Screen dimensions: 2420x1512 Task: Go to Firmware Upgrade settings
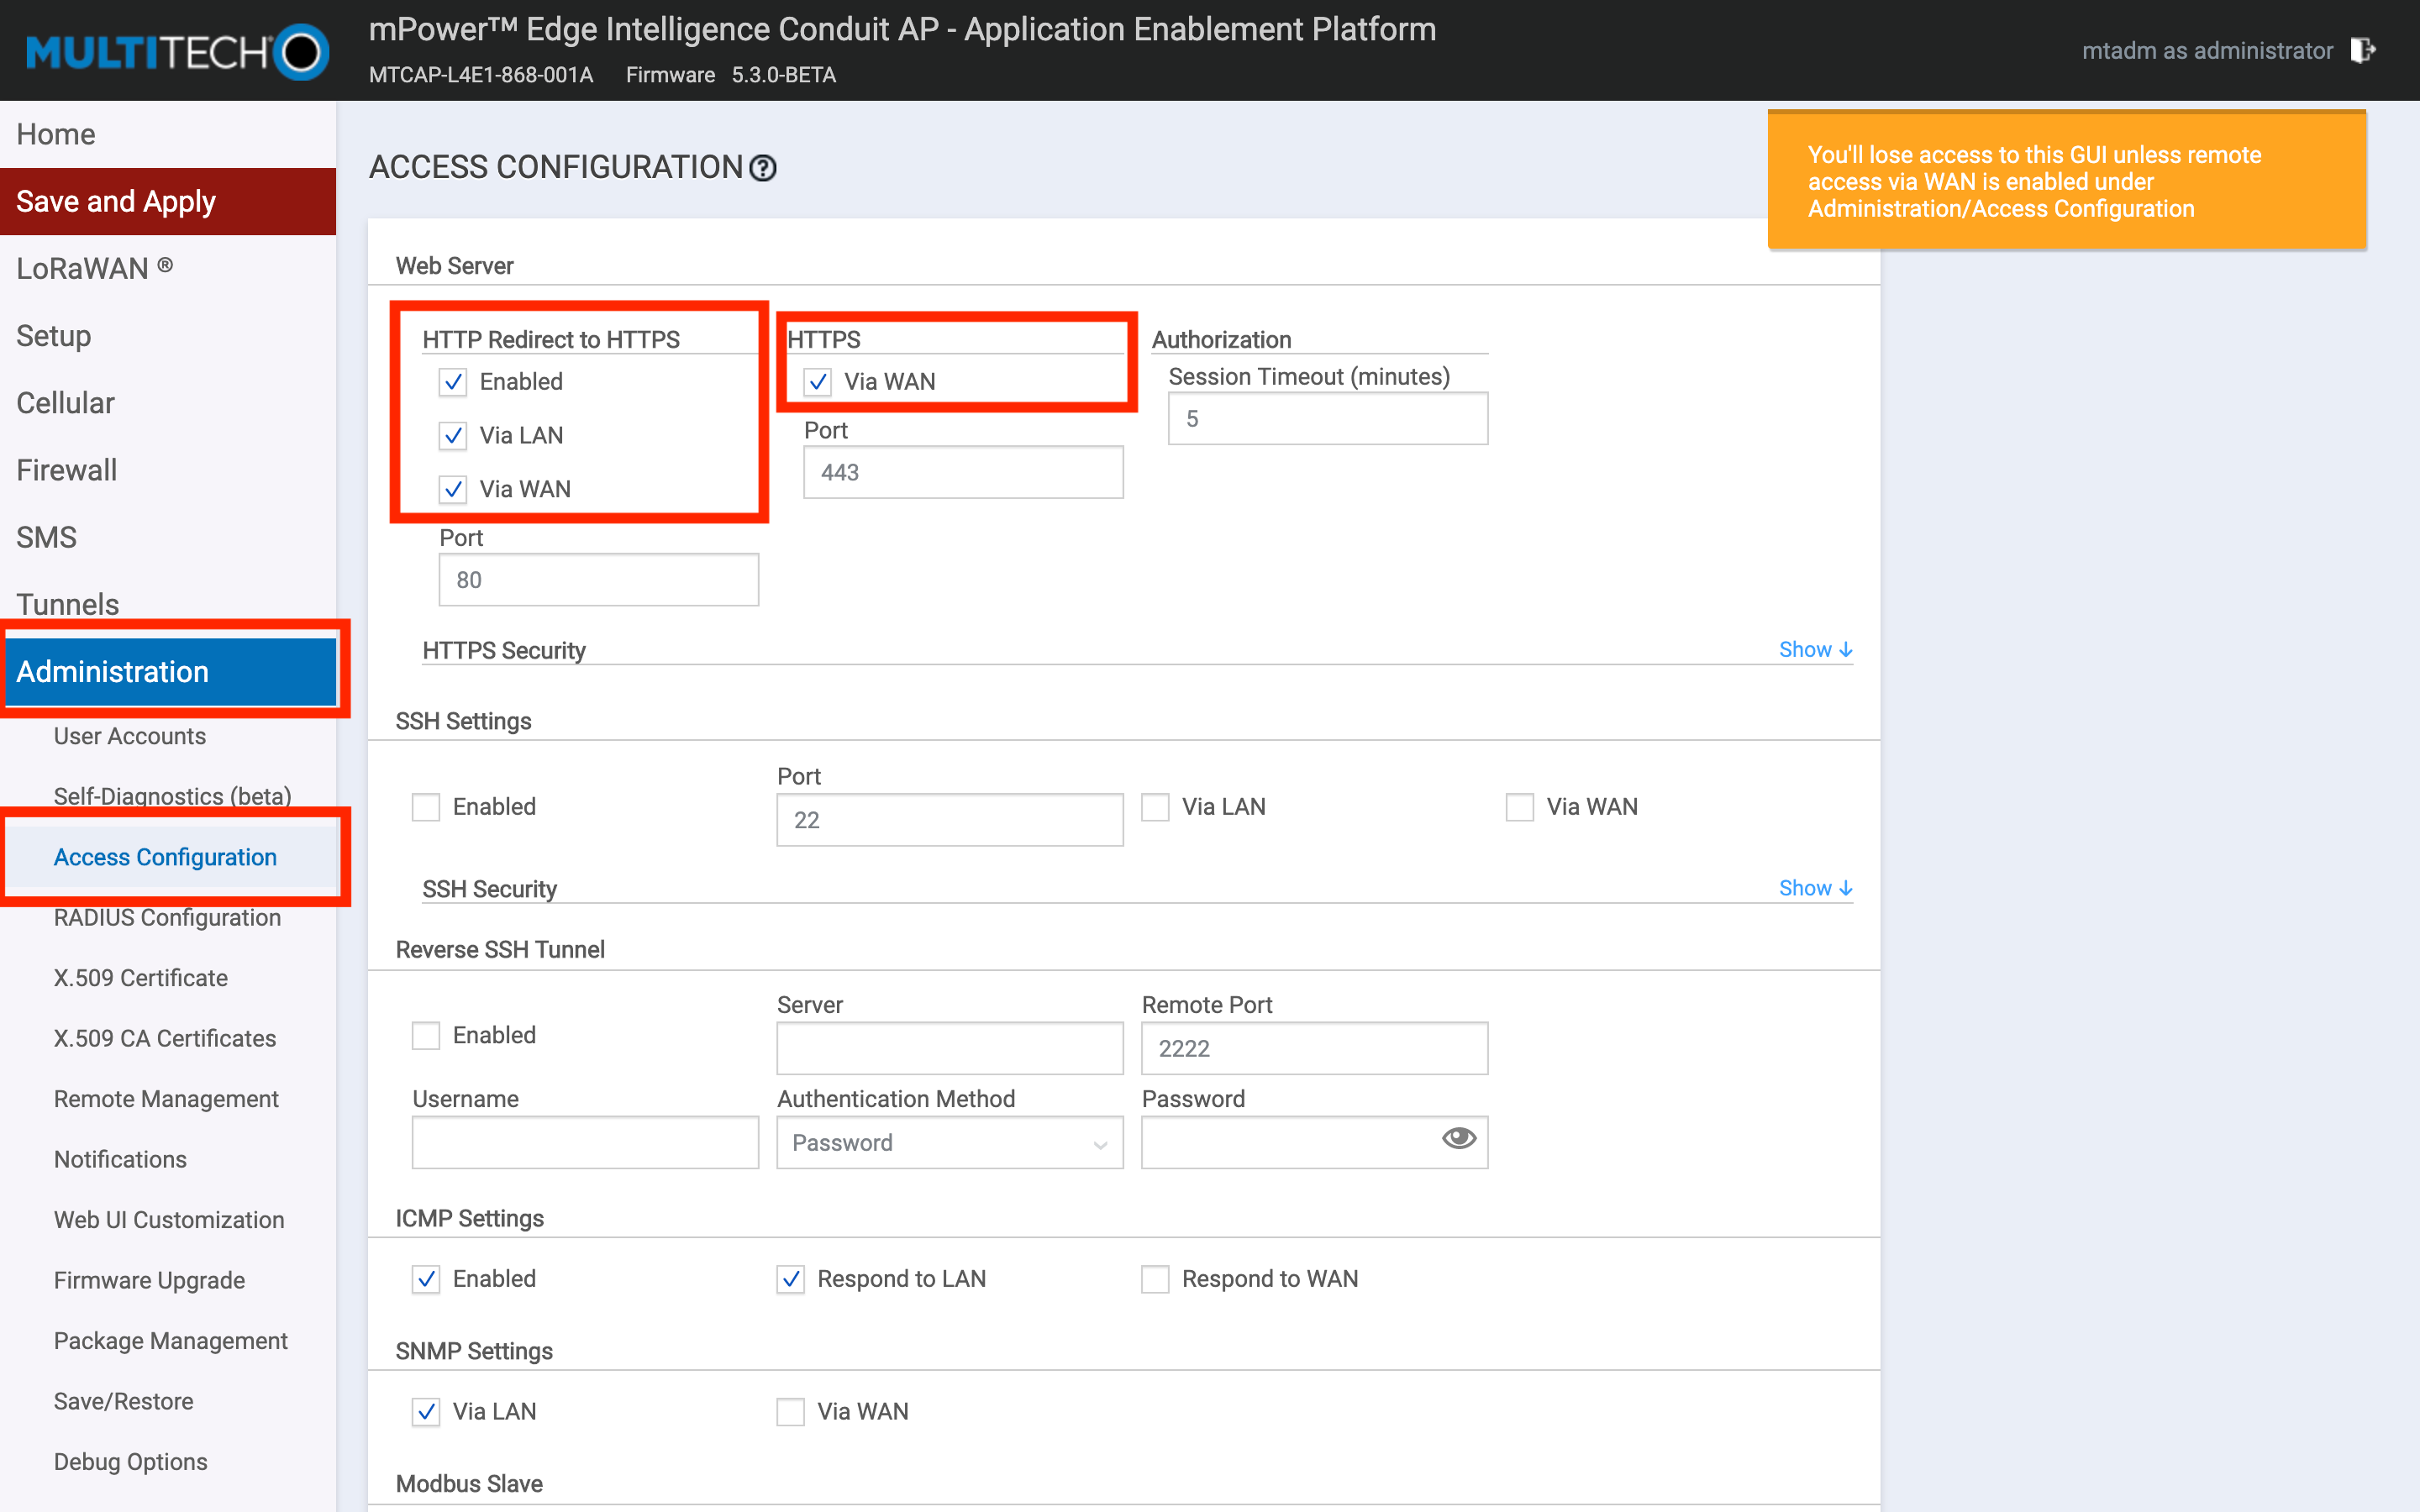(x=149, y=1280)
